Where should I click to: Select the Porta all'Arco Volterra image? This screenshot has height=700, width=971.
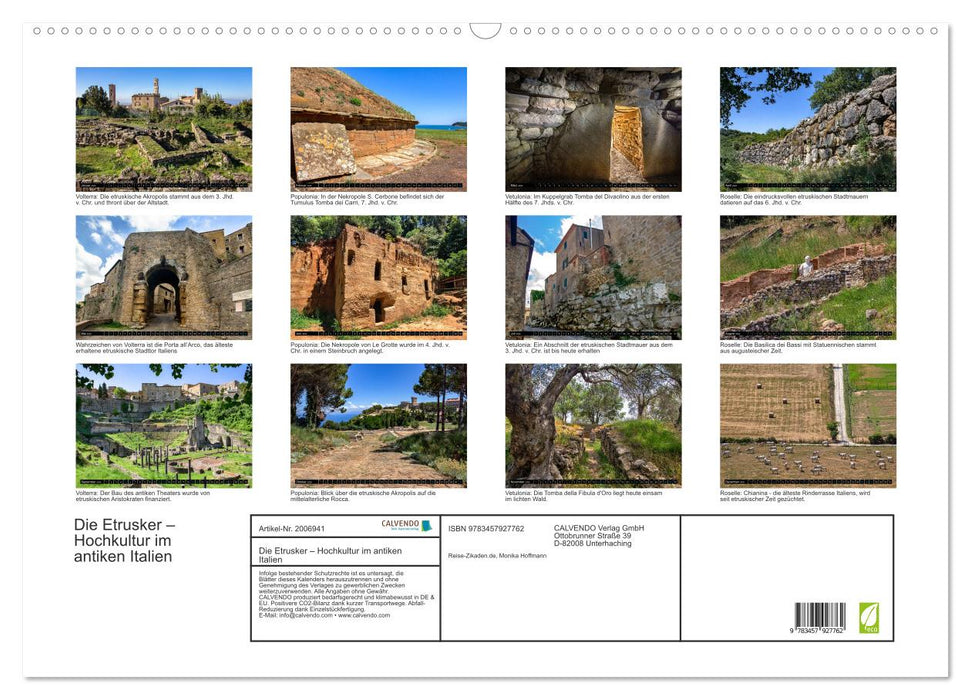tap(164, 277)
